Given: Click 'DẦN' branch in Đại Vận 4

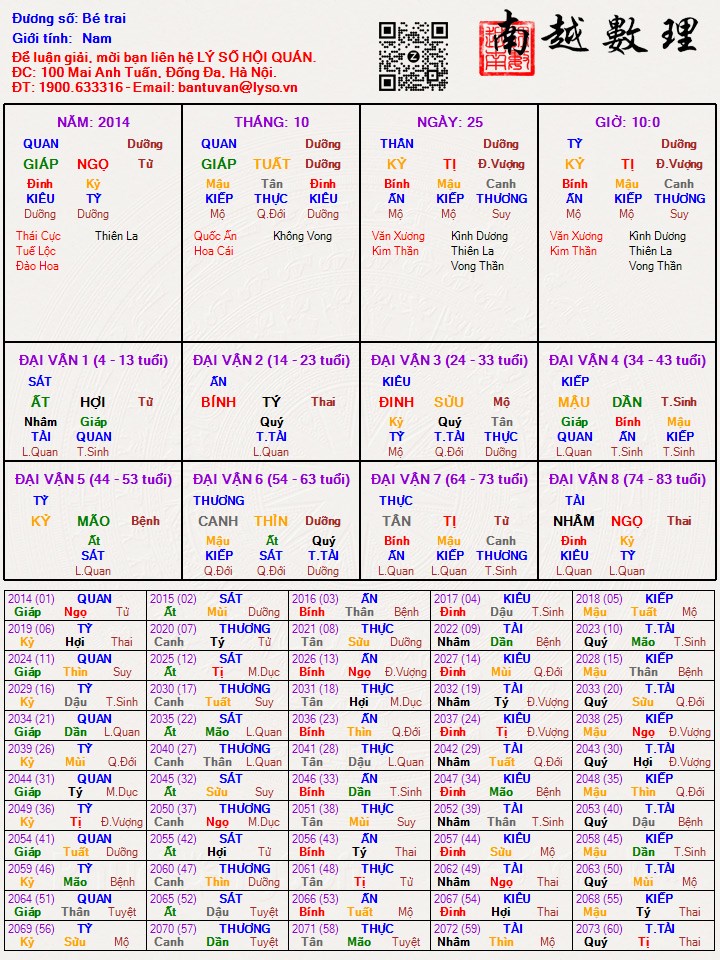Looking at the screenshot, I should (628, 402).
